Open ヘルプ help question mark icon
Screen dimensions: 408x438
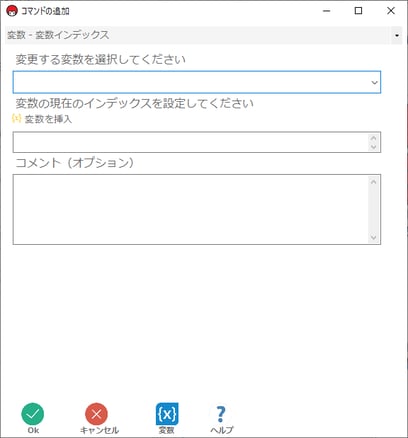coord(221,414)
